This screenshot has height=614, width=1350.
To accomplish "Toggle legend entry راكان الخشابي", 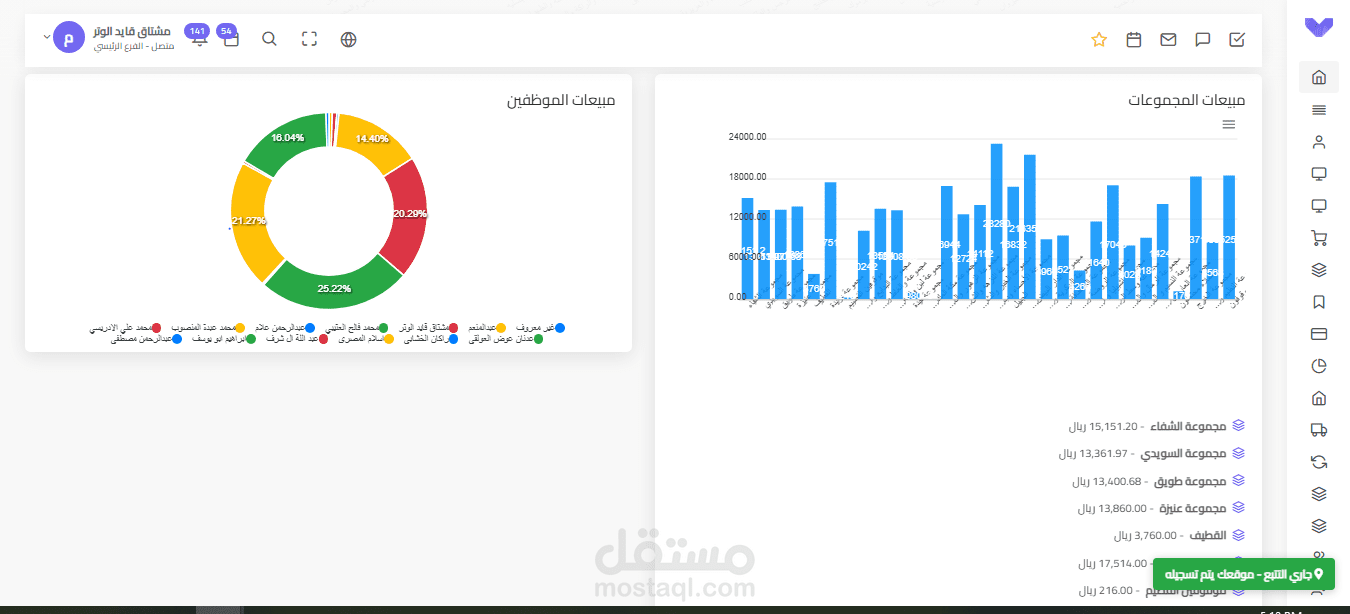I will [431, 340].
